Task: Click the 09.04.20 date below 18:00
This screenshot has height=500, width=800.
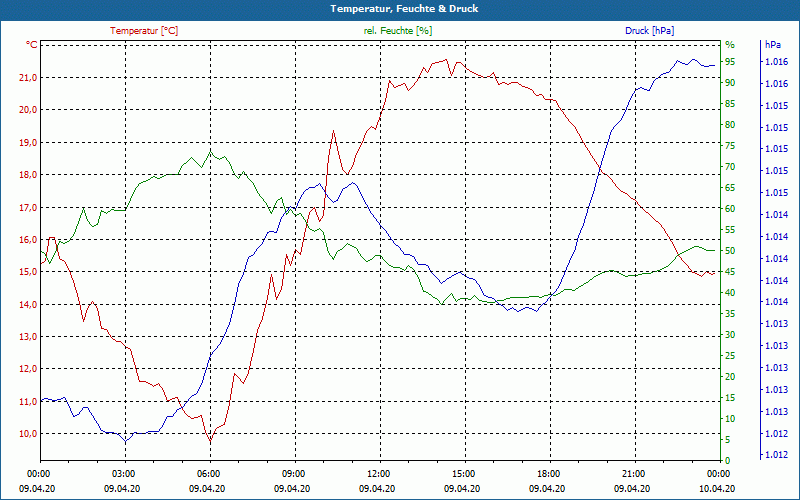Action: point(547,489)
